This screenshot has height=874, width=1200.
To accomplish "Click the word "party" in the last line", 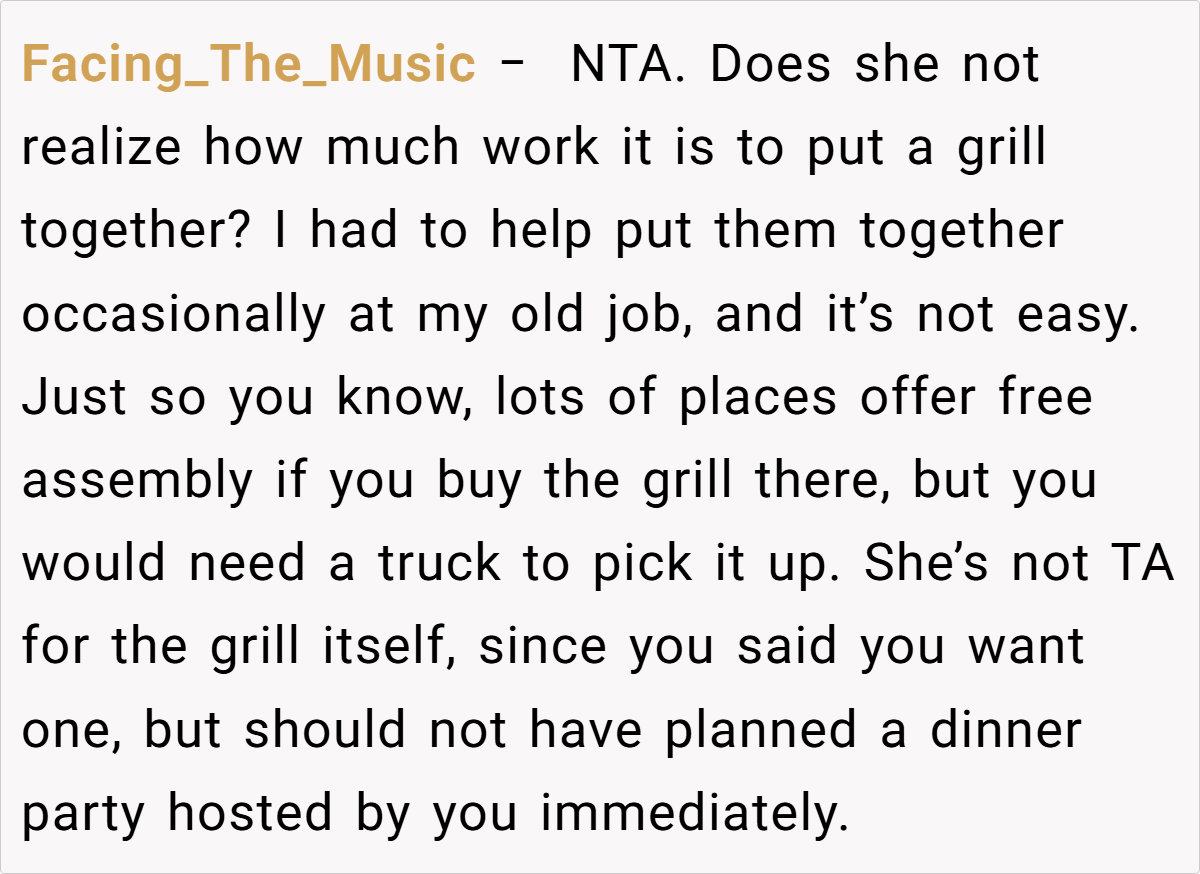I will click(x=84, y=815).
